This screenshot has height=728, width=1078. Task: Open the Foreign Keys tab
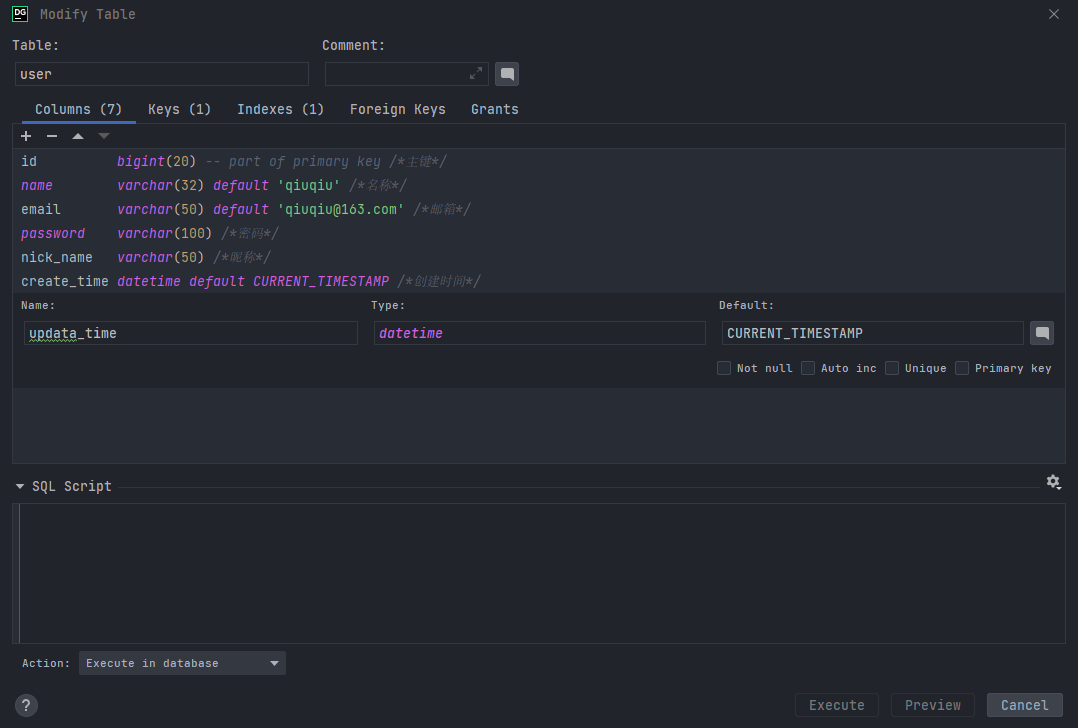[397, 109]
